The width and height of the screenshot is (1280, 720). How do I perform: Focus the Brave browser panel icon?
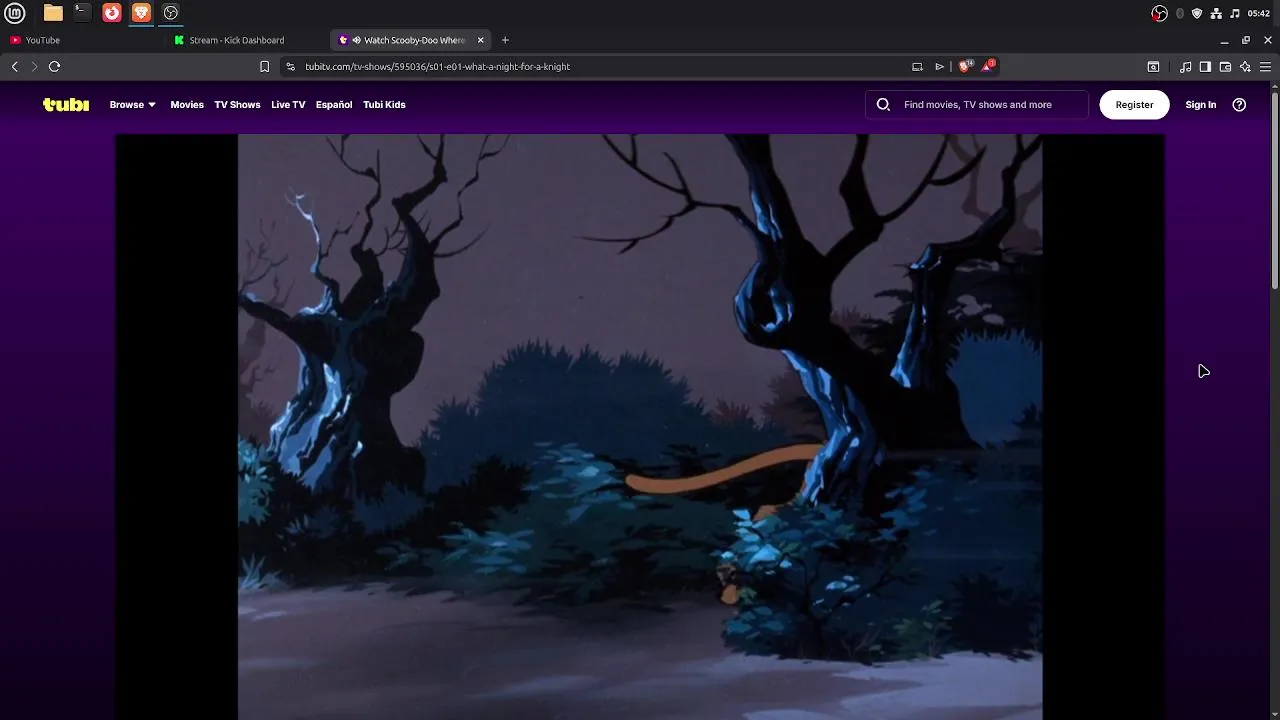[x=141, y=13]
